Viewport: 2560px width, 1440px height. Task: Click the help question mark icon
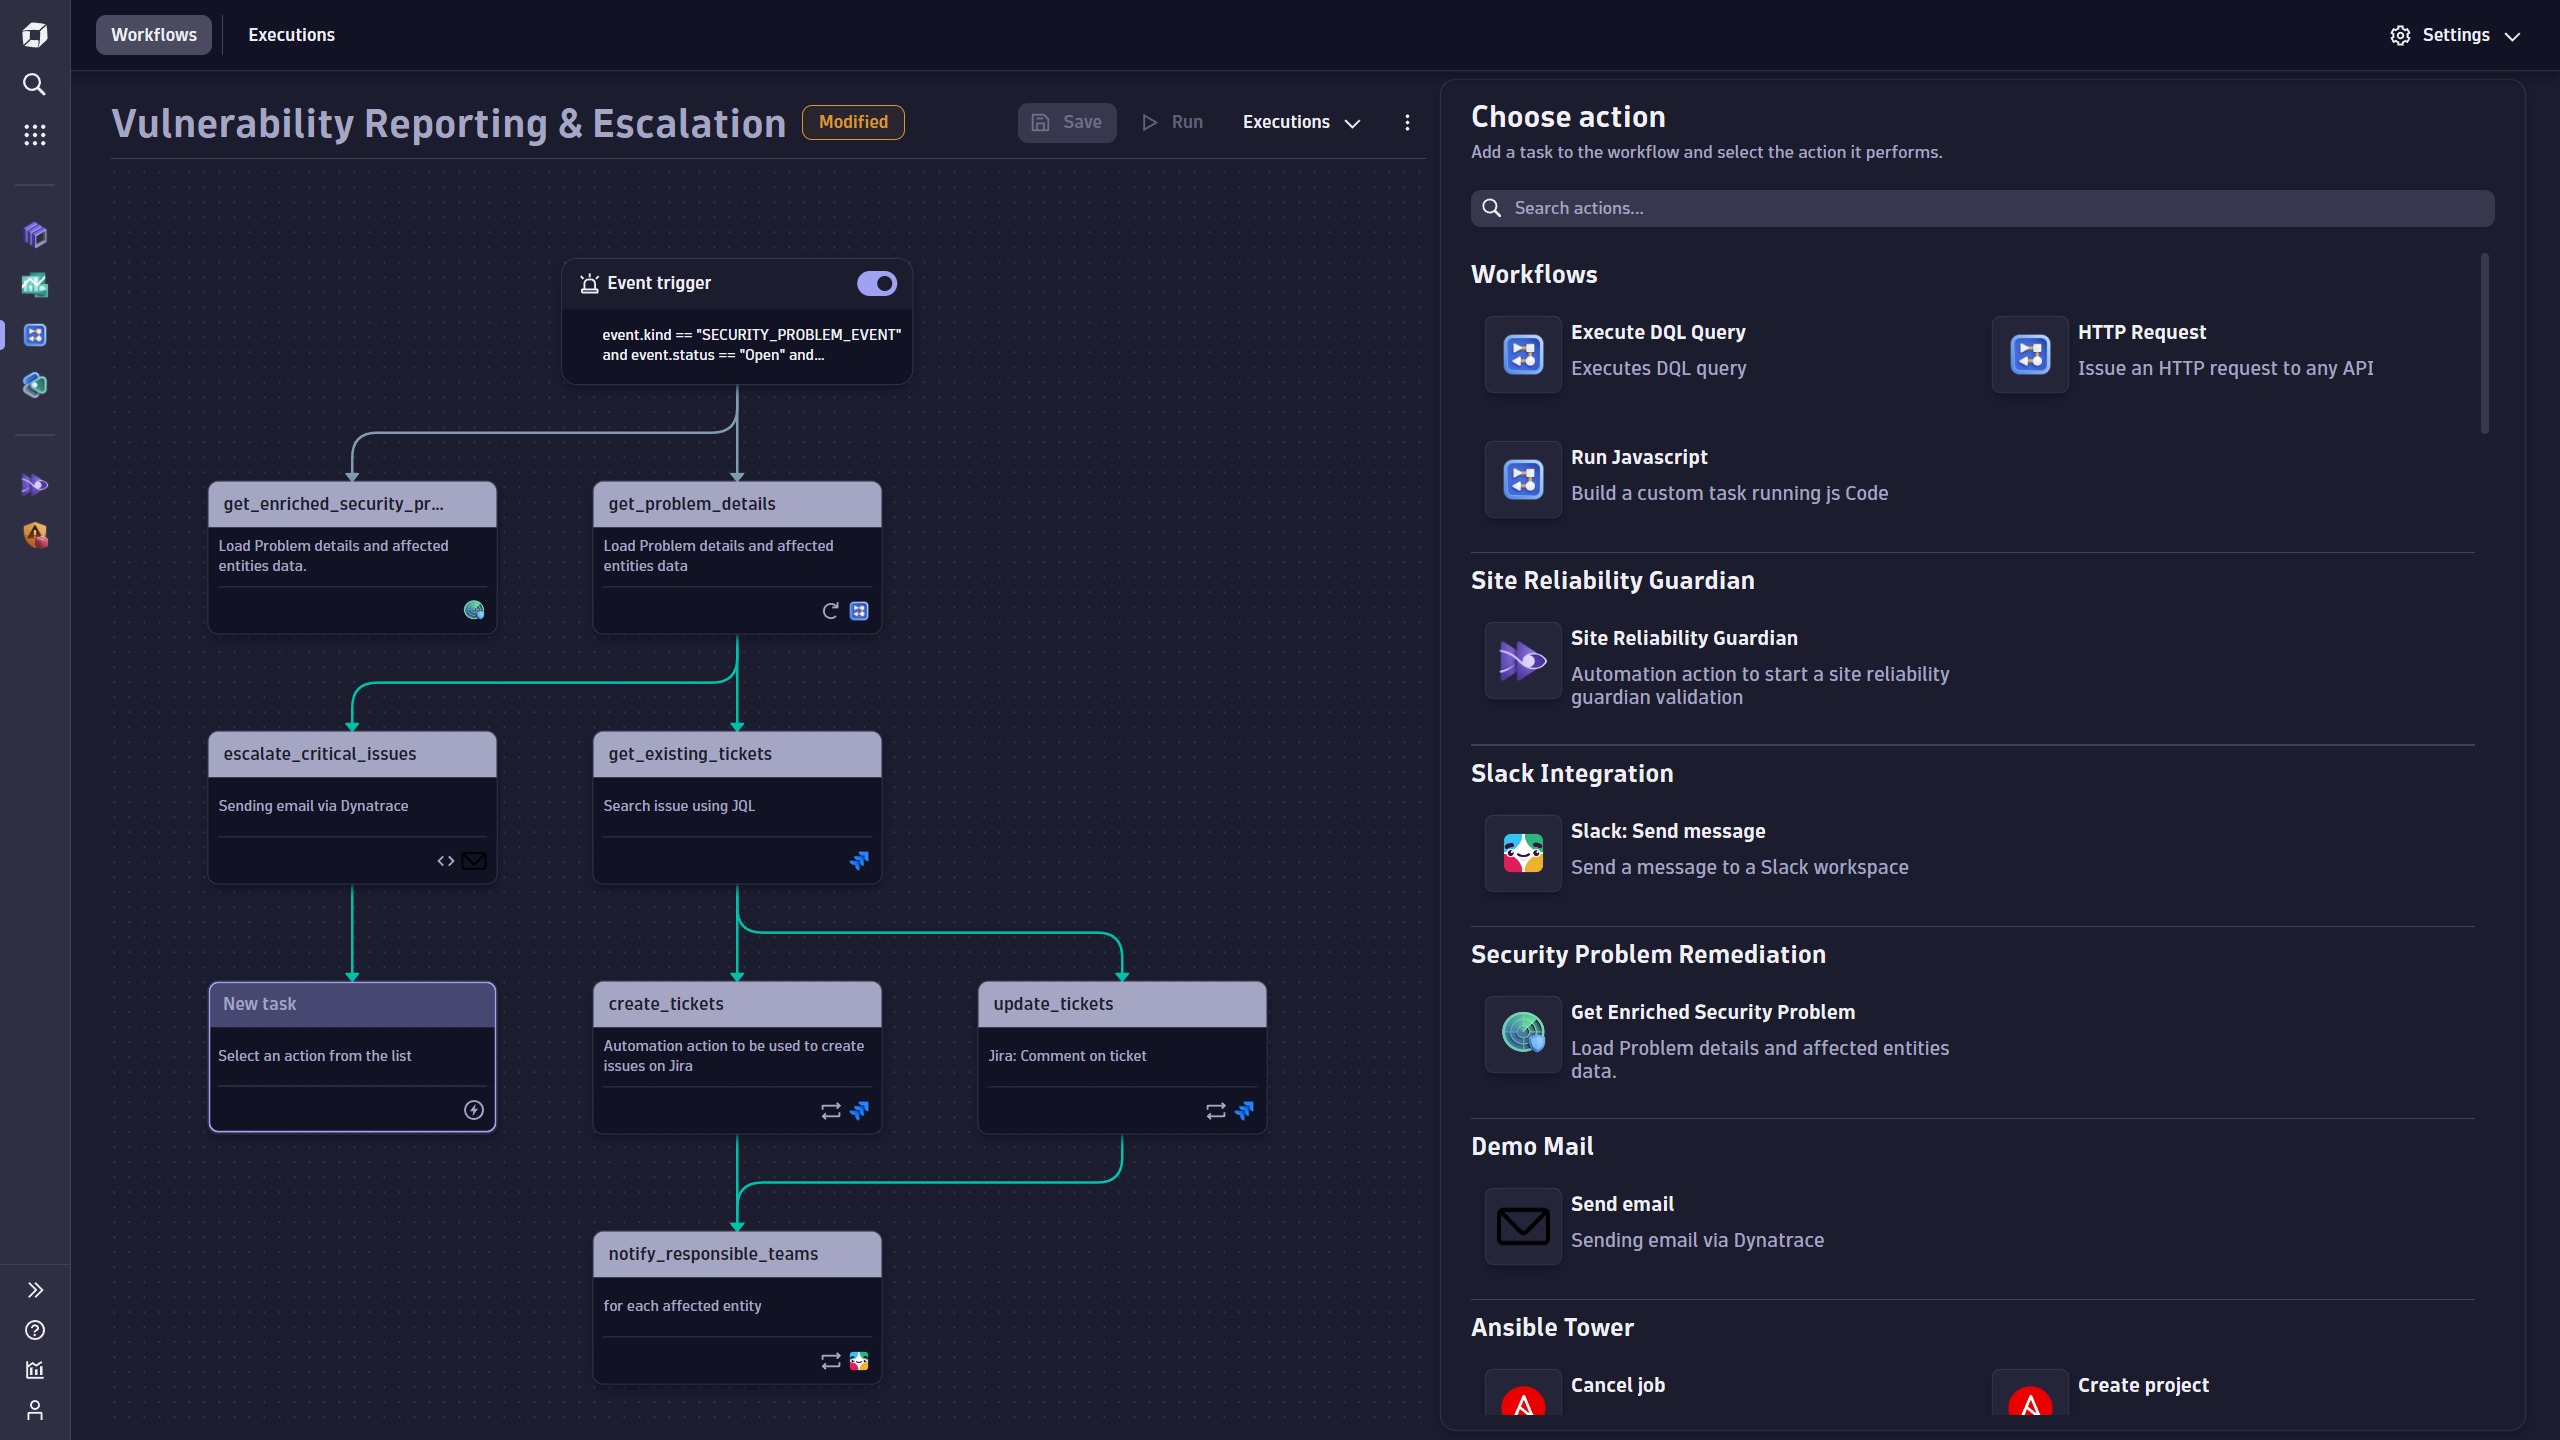34,1330
